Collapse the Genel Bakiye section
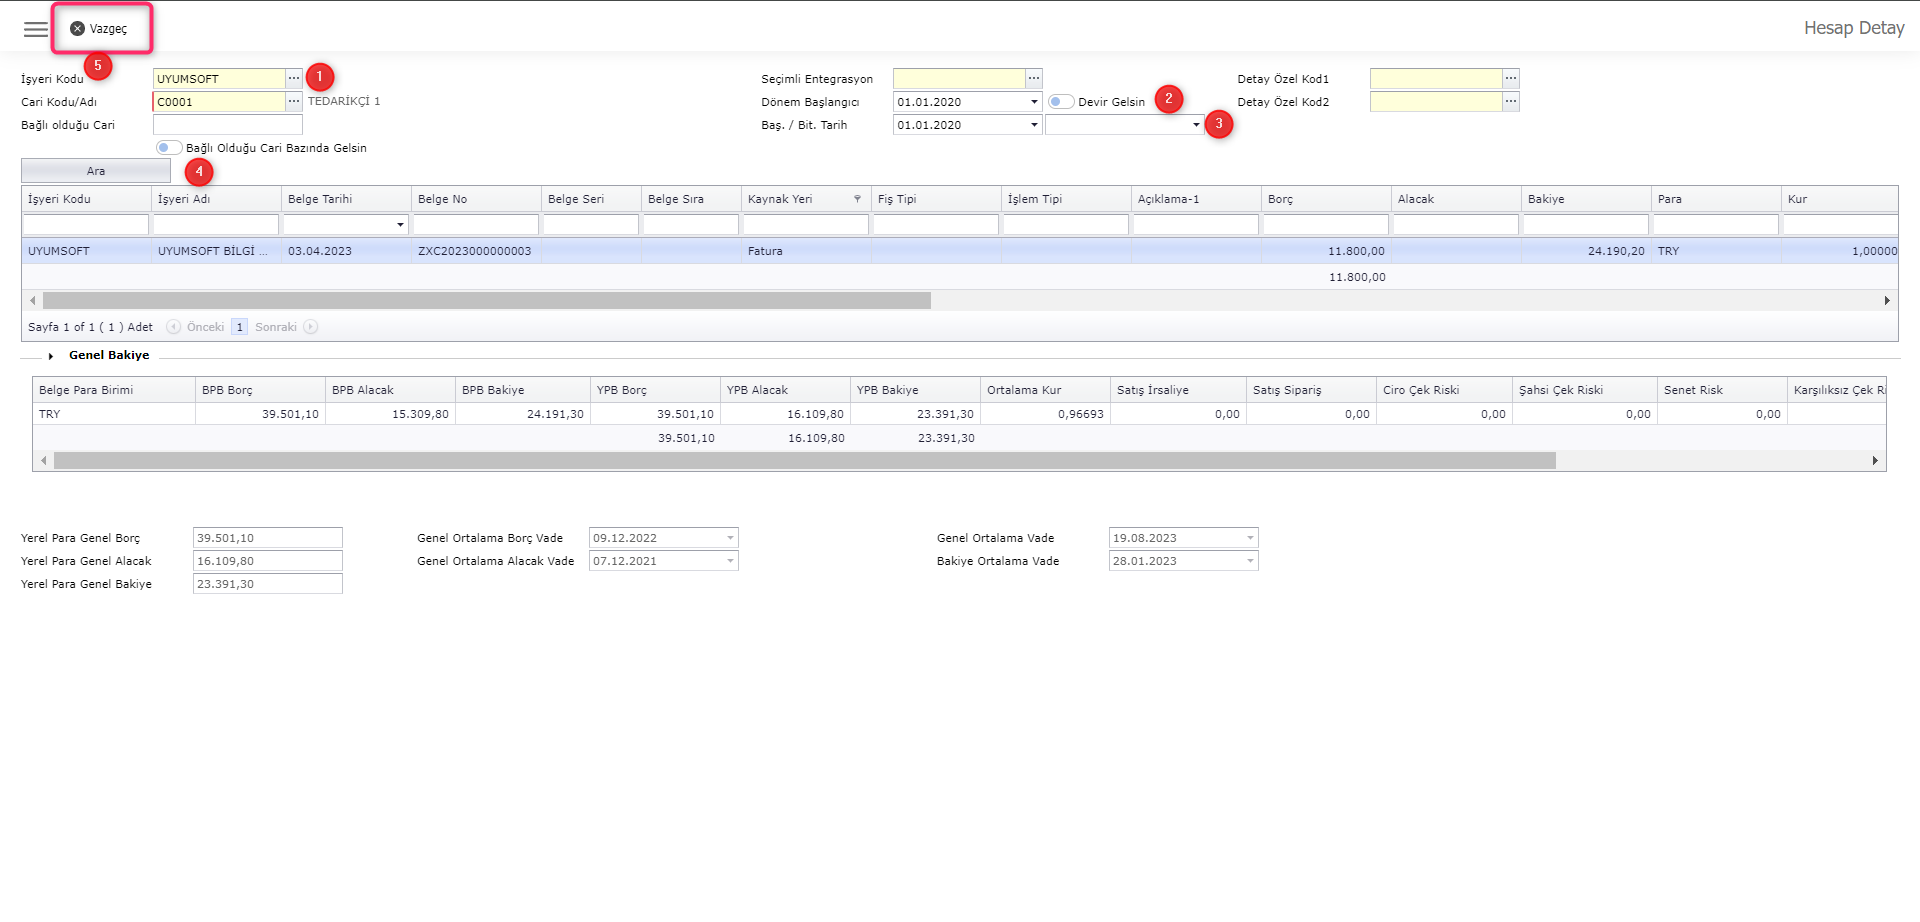 point(51,356)
